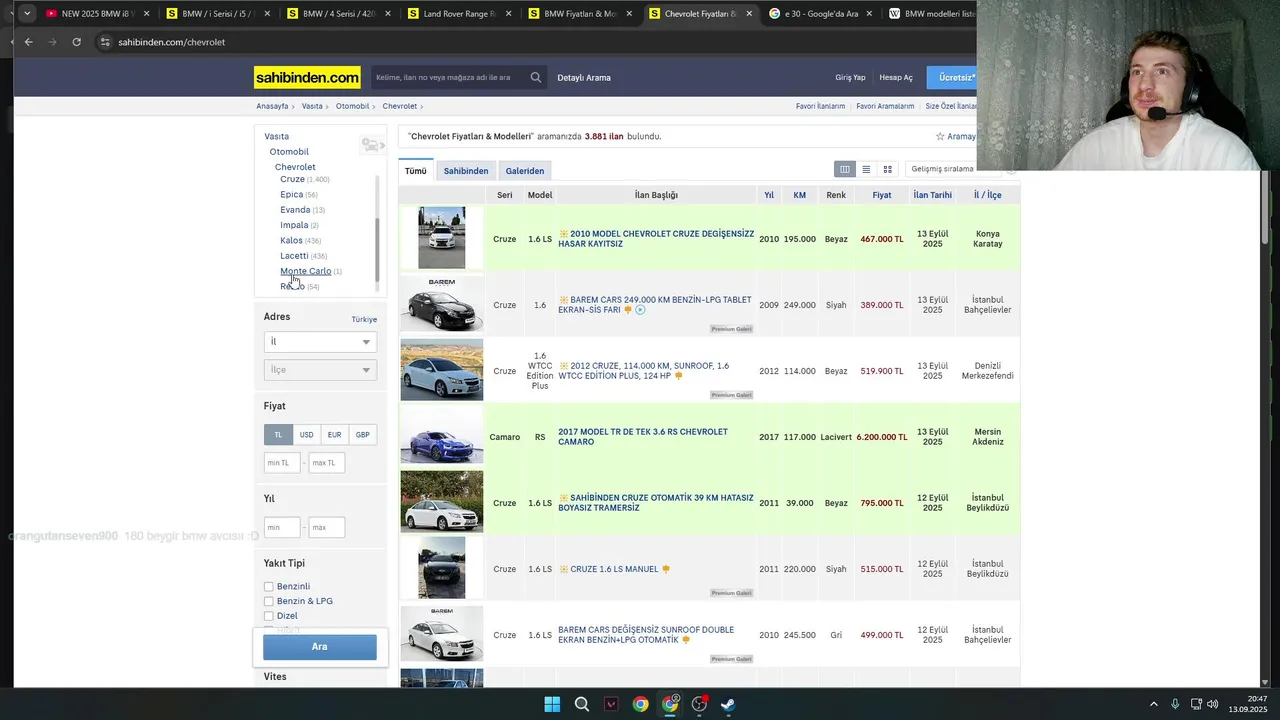The image size is (1280, 720).
Task: Open the volume tray icon
Action: click(1212, 704)
